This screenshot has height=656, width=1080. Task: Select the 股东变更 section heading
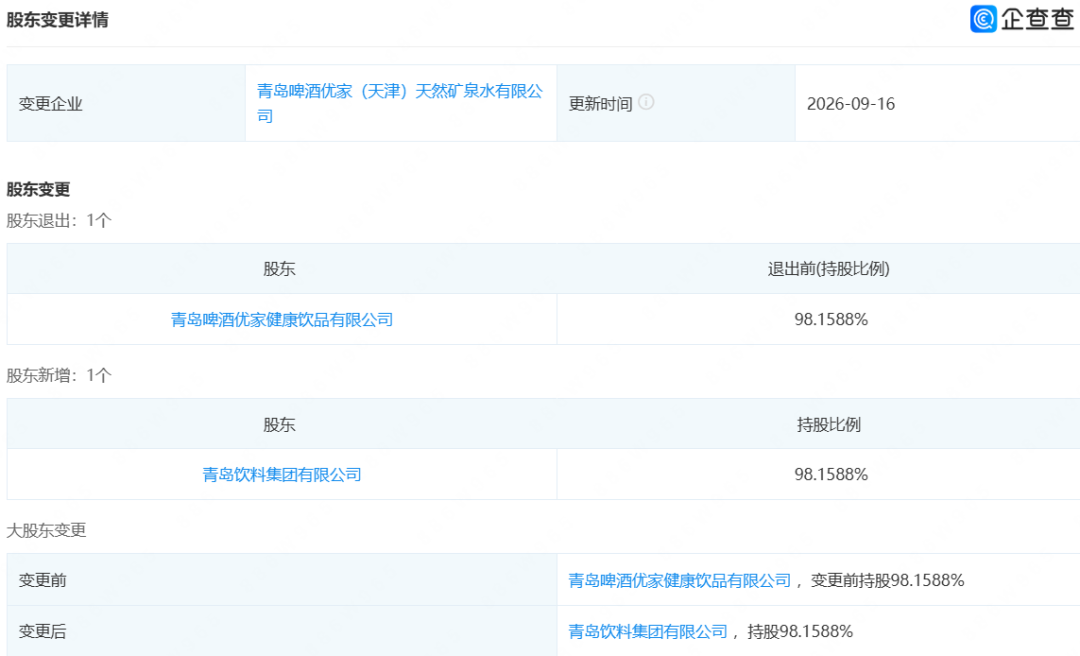point(39,189)
